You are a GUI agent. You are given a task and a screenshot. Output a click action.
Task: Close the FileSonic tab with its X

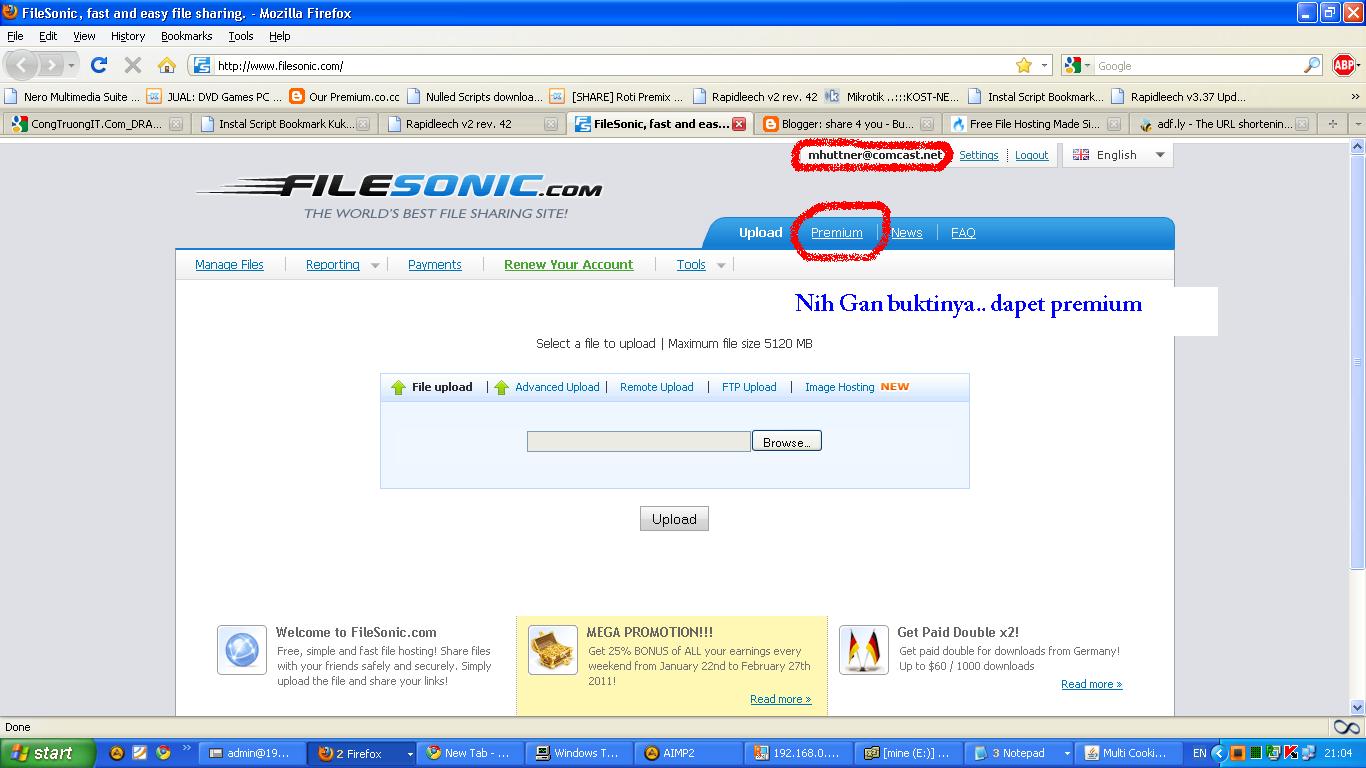[x=739, y=124]
